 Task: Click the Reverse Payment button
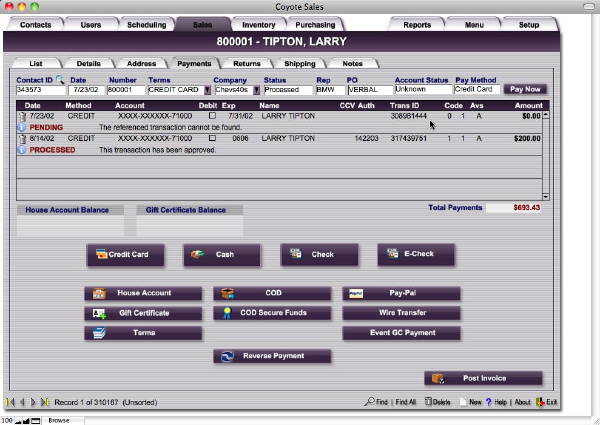tap(272, 356)
